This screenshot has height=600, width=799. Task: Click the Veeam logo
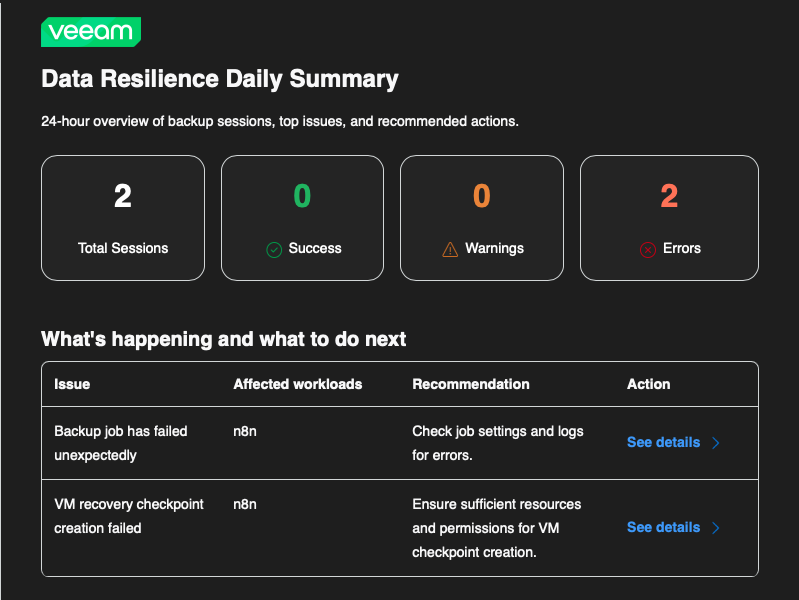91,31
